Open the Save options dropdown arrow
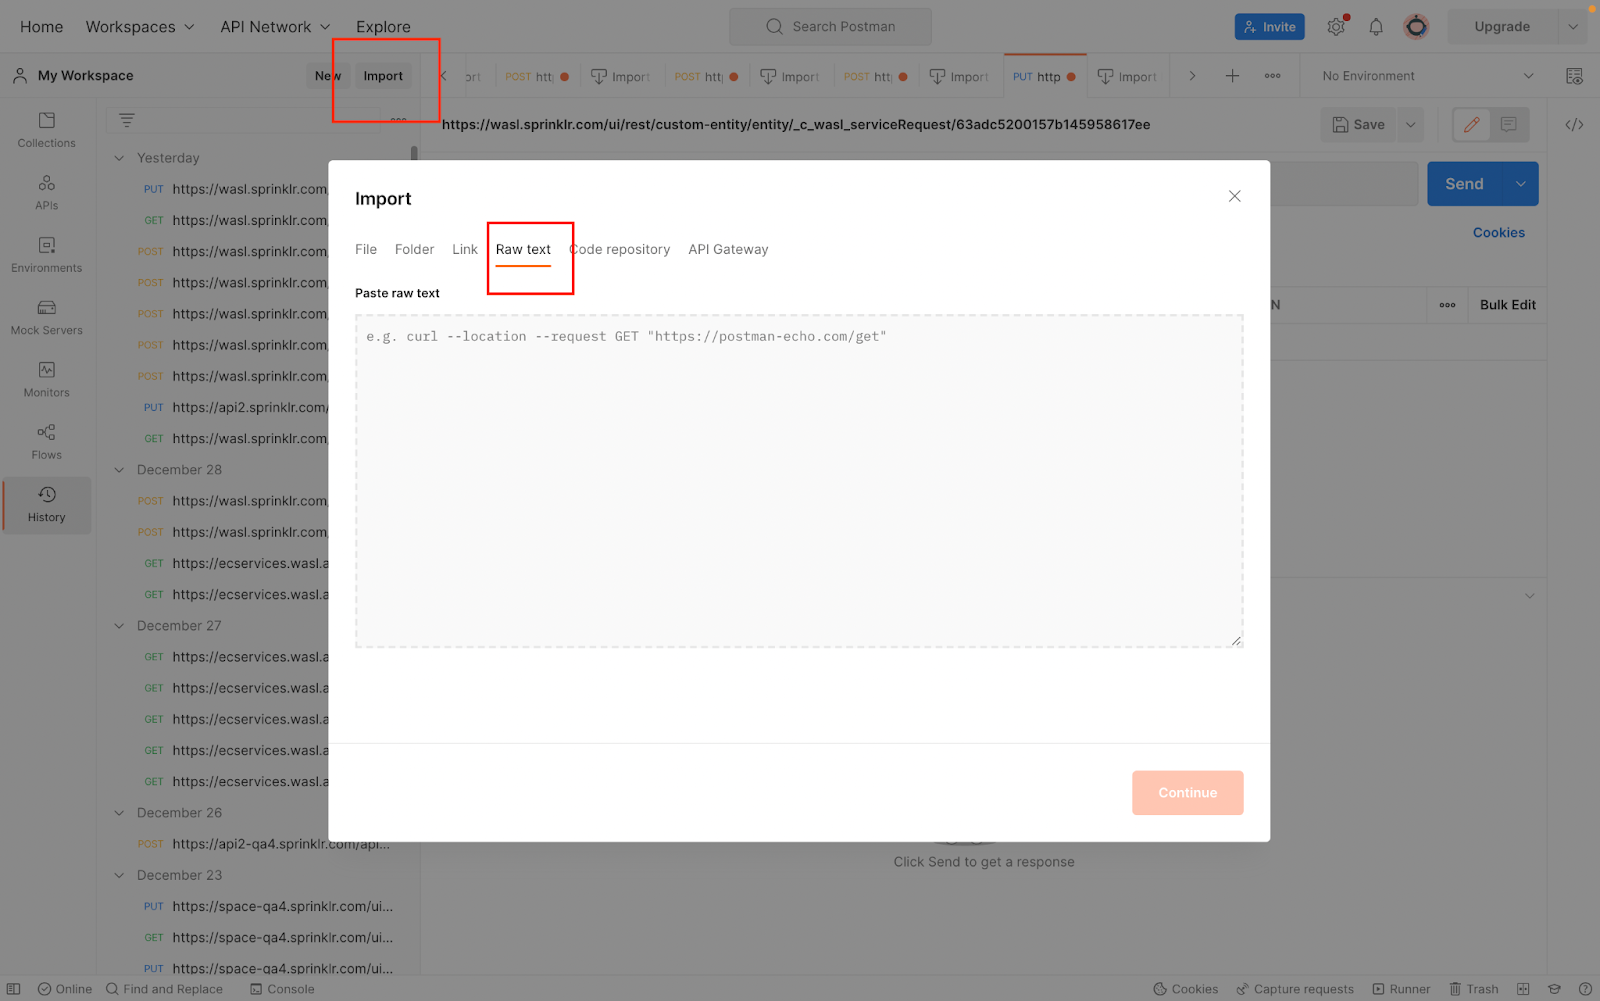 [1410, 125]
